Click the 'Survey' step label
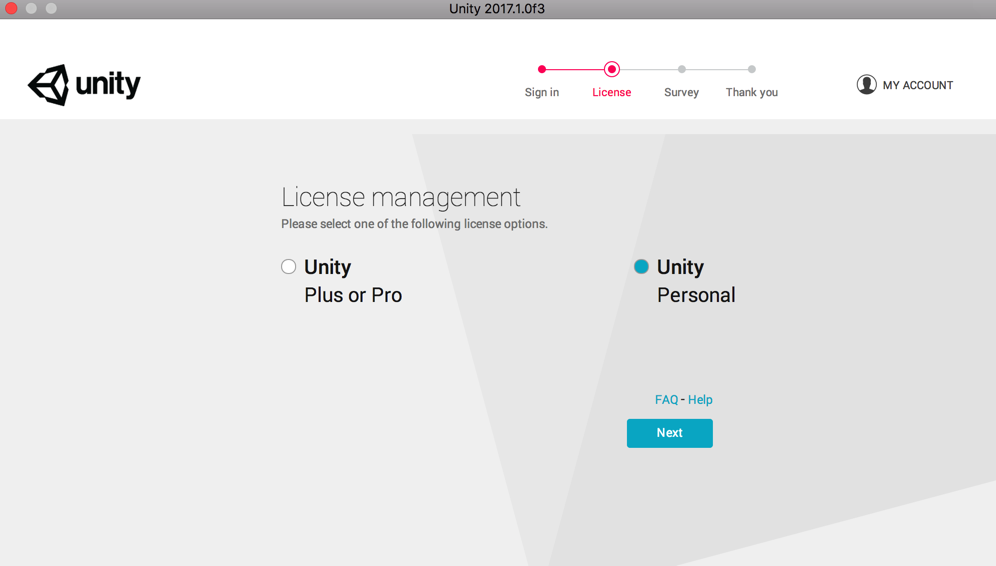 click(682, 92)
